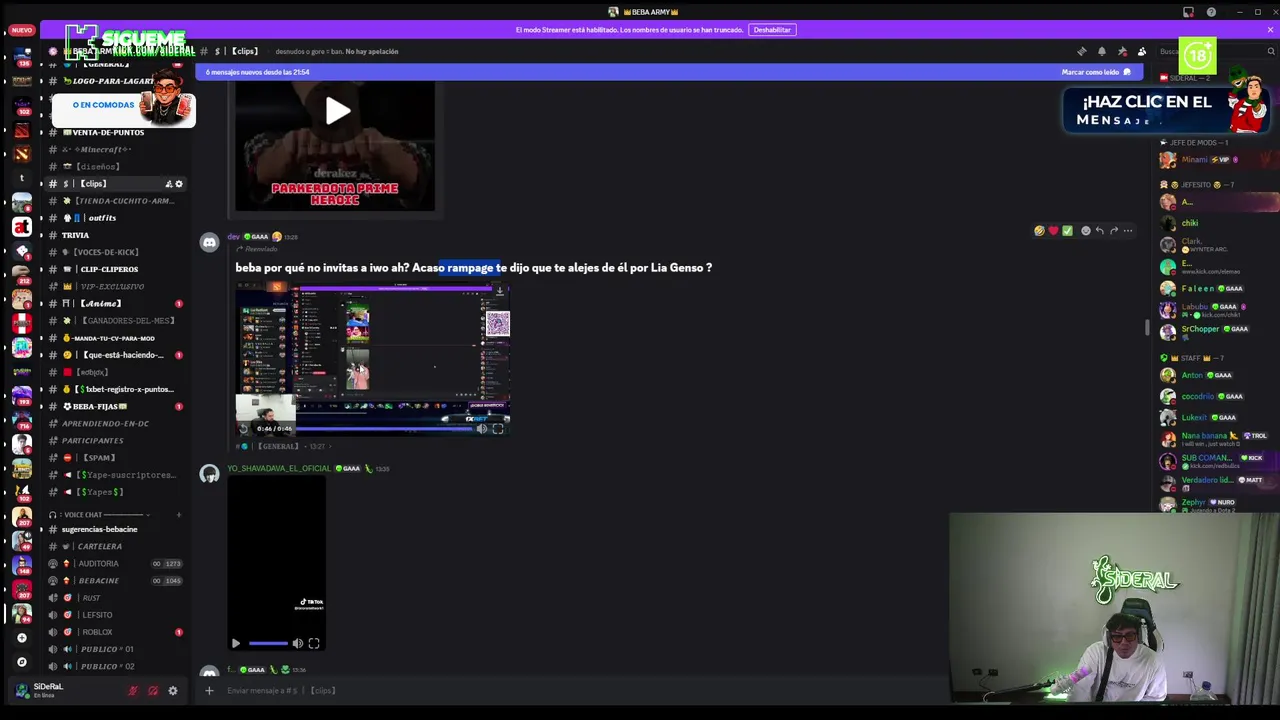This screenshot has width=1280, height=720.
Task: Open more options three dots on message
Action: tap(1127, 231)
